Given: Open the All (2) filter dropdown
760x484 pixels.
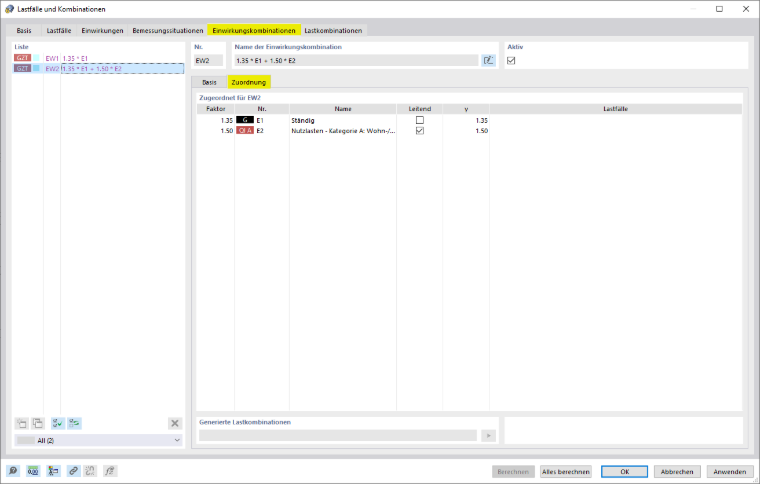Looking at the screenshot, I should [99, 440].
